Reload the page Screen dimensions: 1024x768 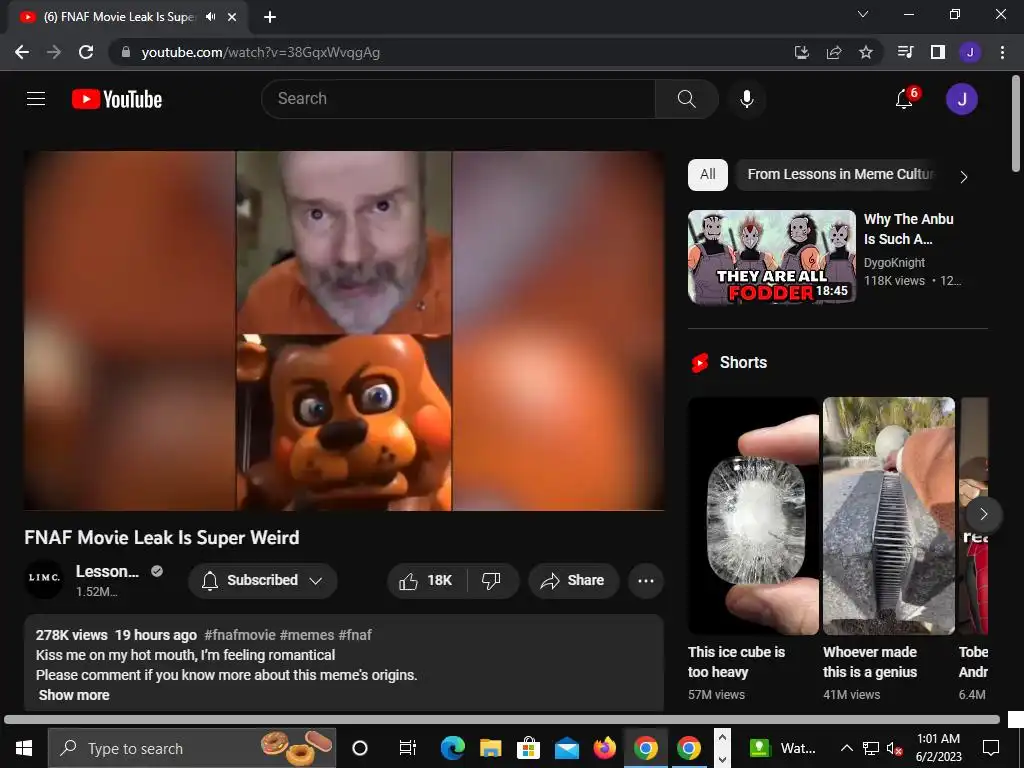86,52
